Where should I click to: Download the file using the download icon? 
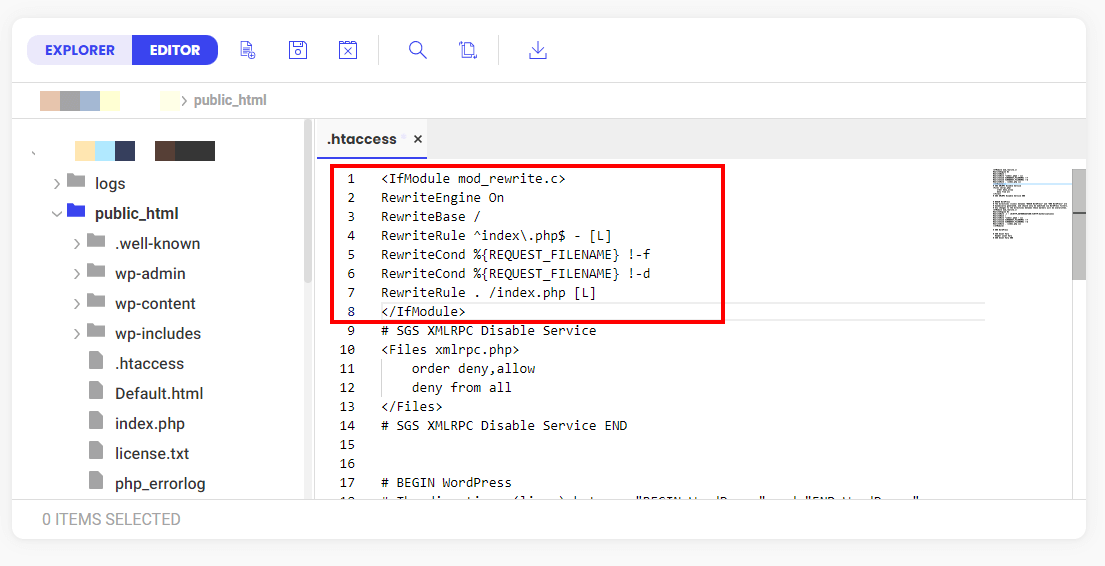click(538, 50)
